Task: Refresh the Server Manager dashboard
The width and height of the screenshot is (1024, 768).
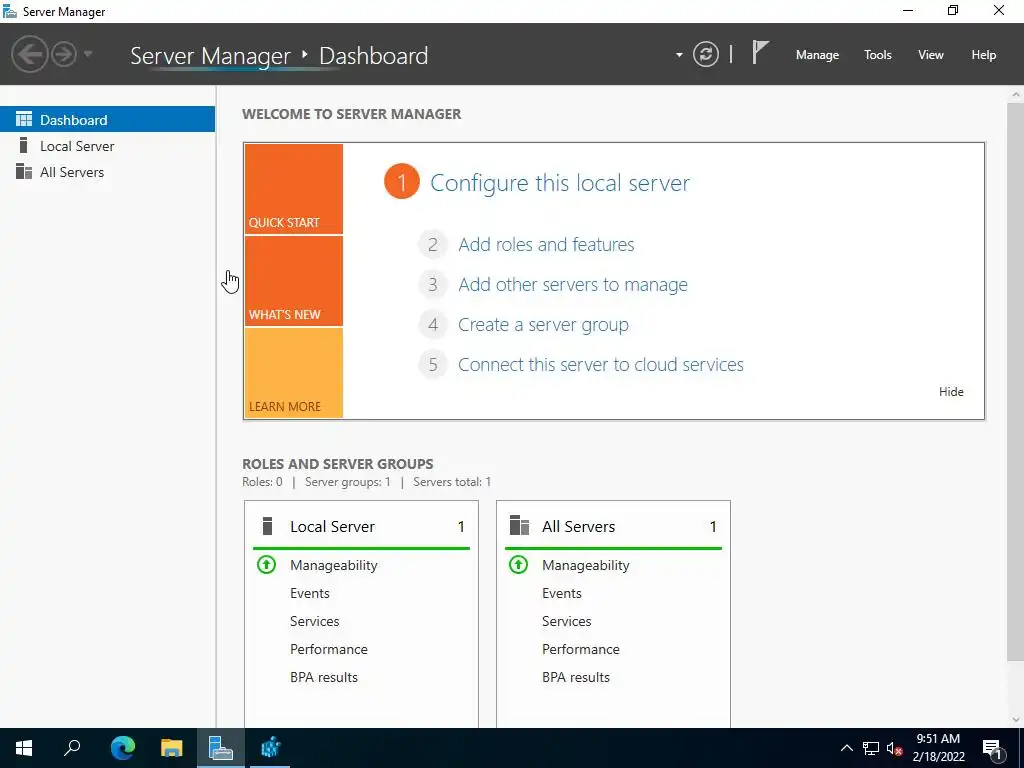Action: pyautogui.click(x=705, y=54)
